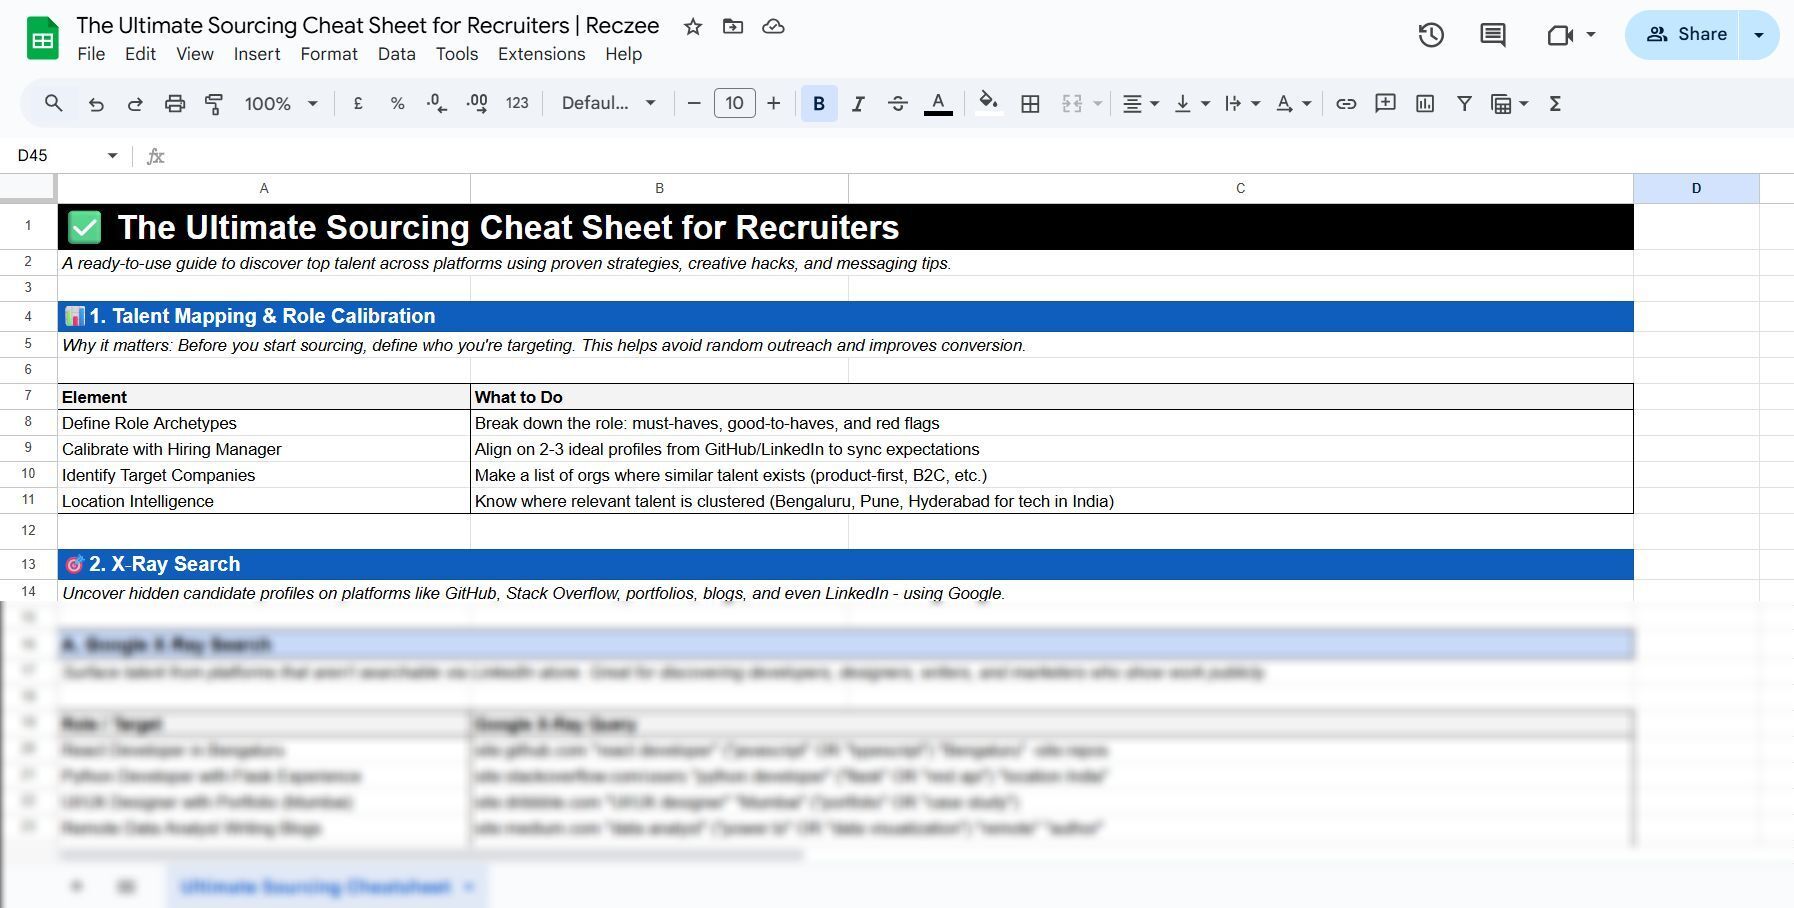Expand merge cells options arrow
The width and height of the screenshot is (1794, 908).
tap(1097, 103)
